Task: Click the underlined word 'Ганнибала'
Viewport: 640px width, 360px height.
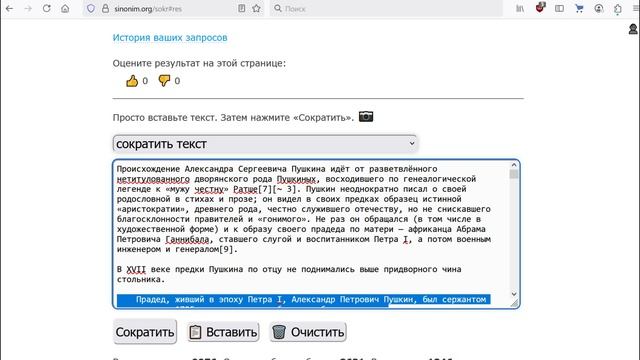Action: (187, 239)
